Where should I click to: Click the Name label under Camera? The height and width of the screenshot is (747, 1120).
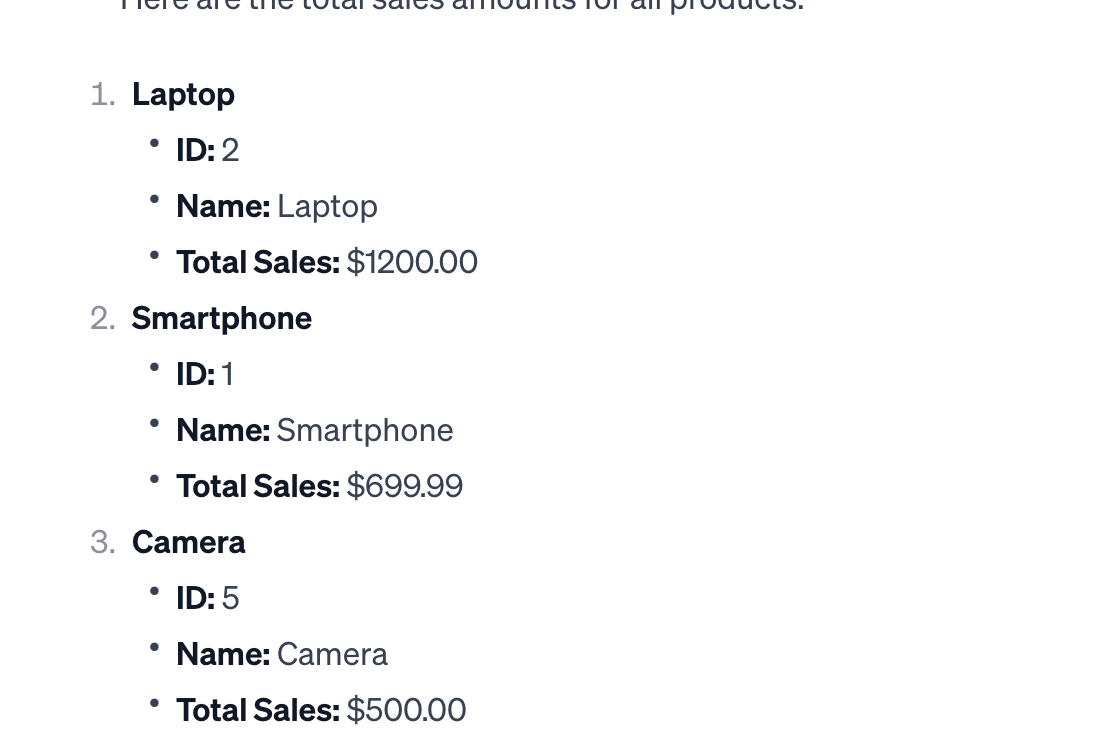pyautogui.click(x=222, y=654)
